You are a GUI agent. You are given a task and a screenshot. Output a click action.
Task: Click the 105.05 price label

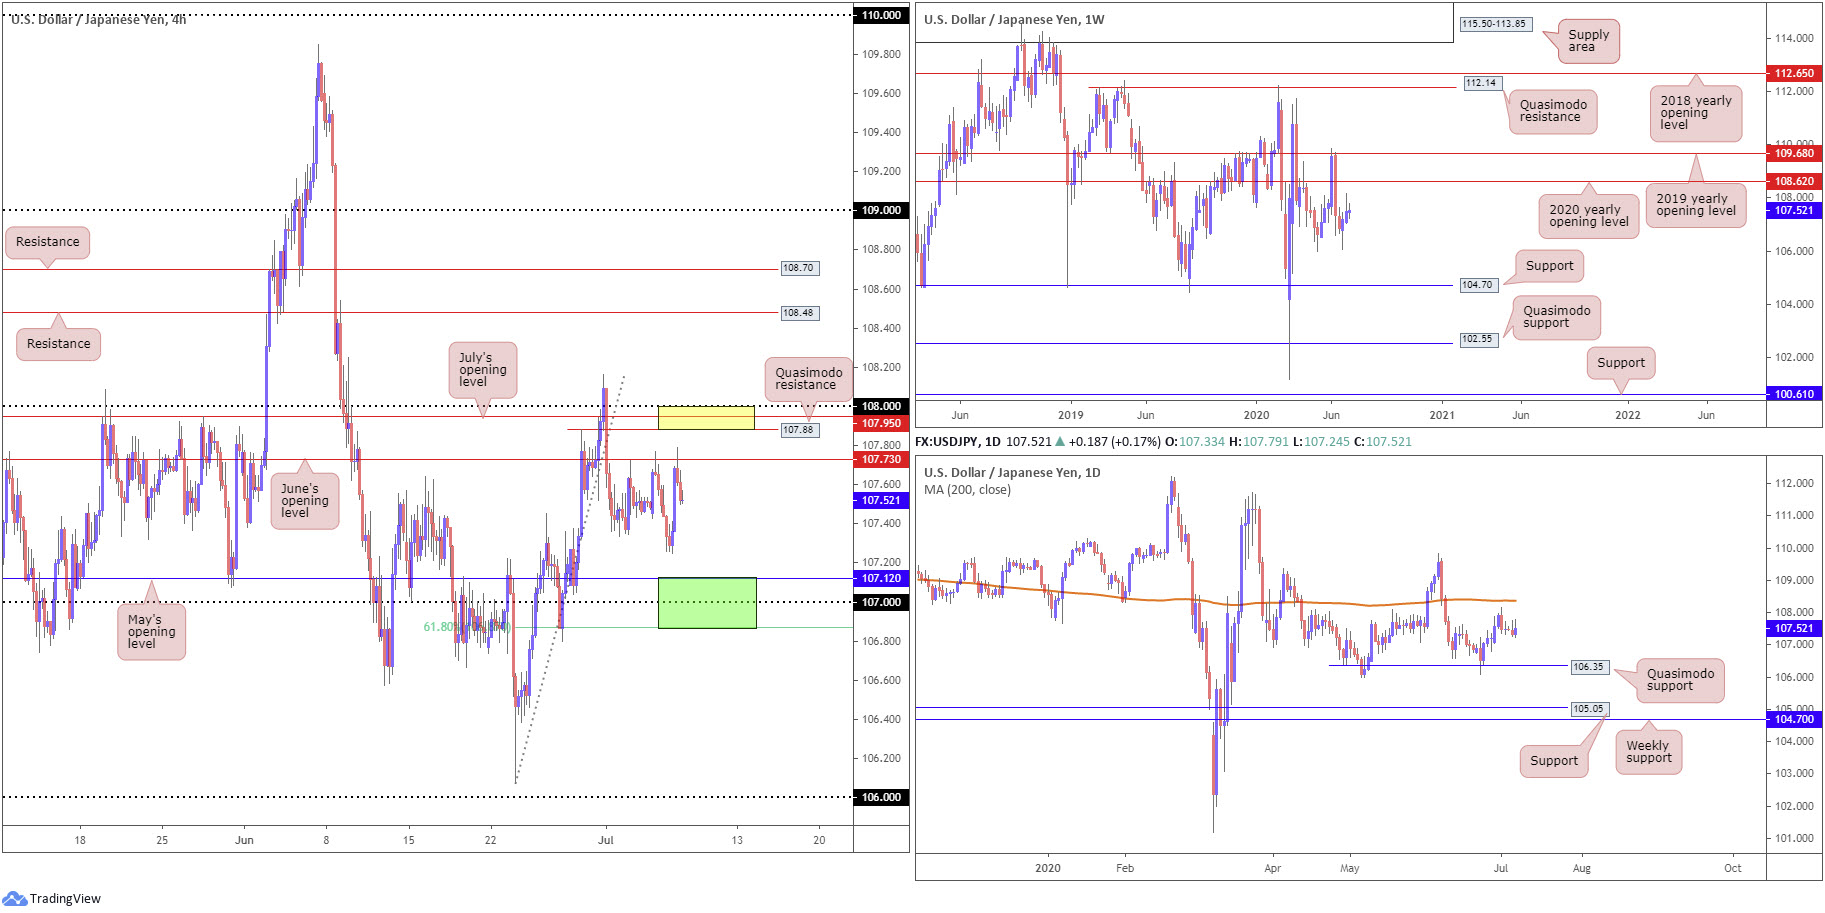(x=1588, y=709)
